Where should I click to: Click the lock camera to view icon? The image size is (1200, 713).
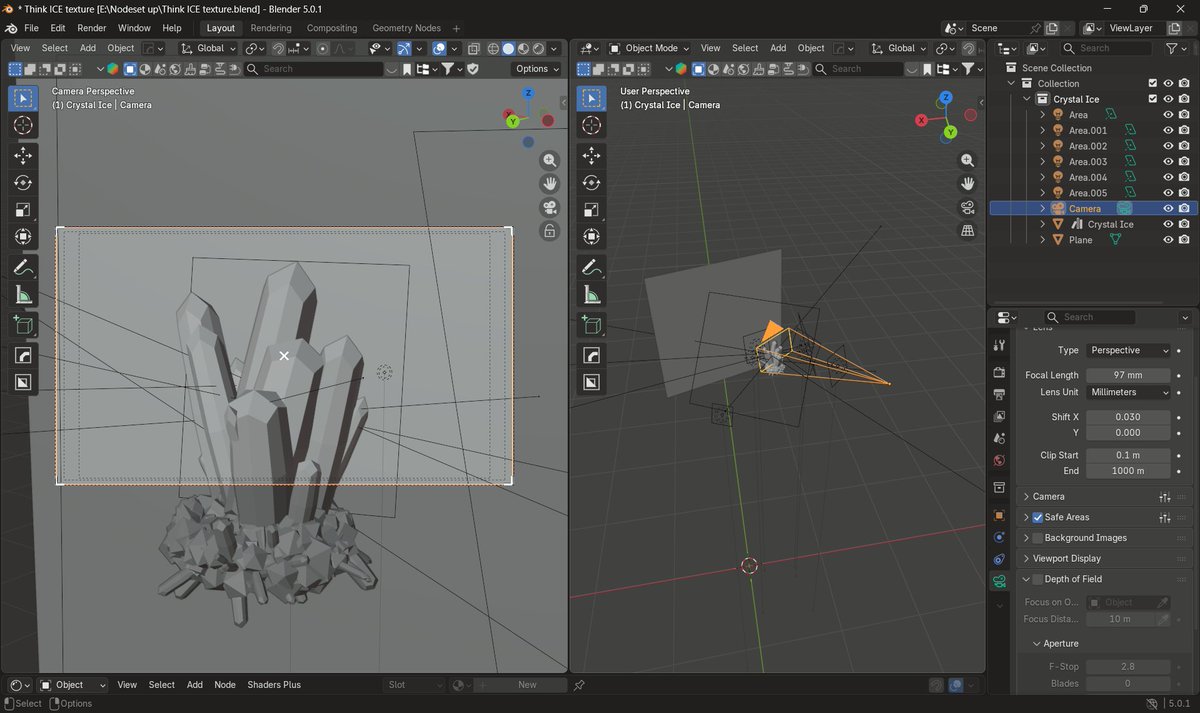coord(550,231)
